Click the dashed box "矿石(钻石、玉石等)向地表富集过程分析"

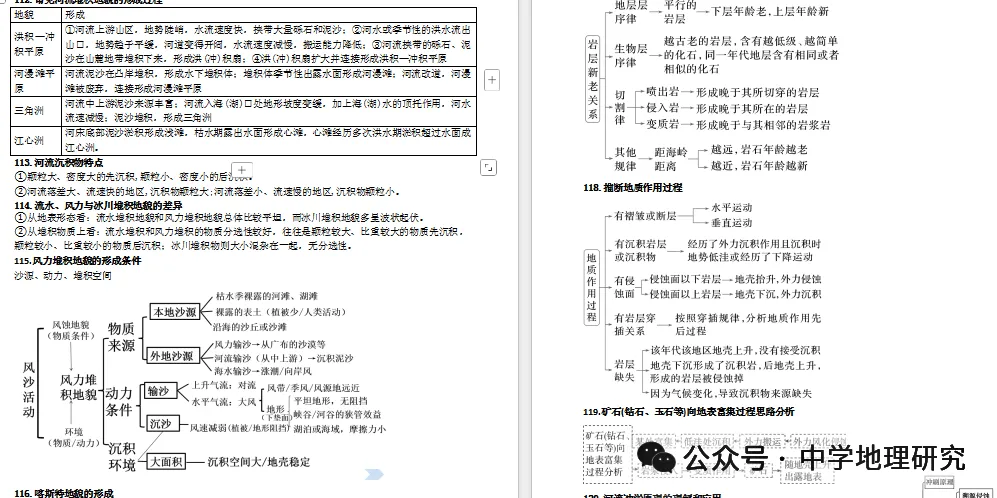click(607, 453)
